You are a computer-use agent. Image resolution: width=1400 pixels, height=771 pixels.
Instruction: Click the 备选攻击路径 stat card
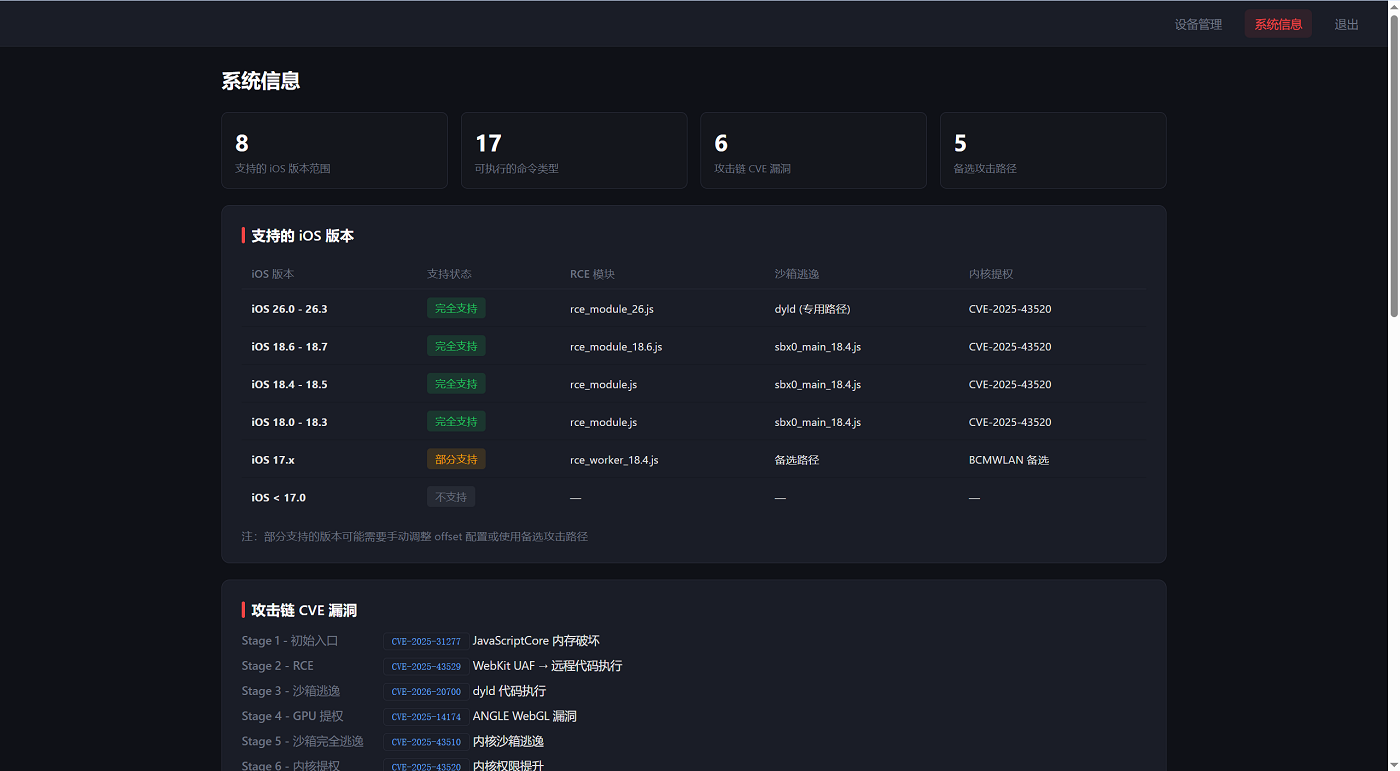click(1053, 150)
